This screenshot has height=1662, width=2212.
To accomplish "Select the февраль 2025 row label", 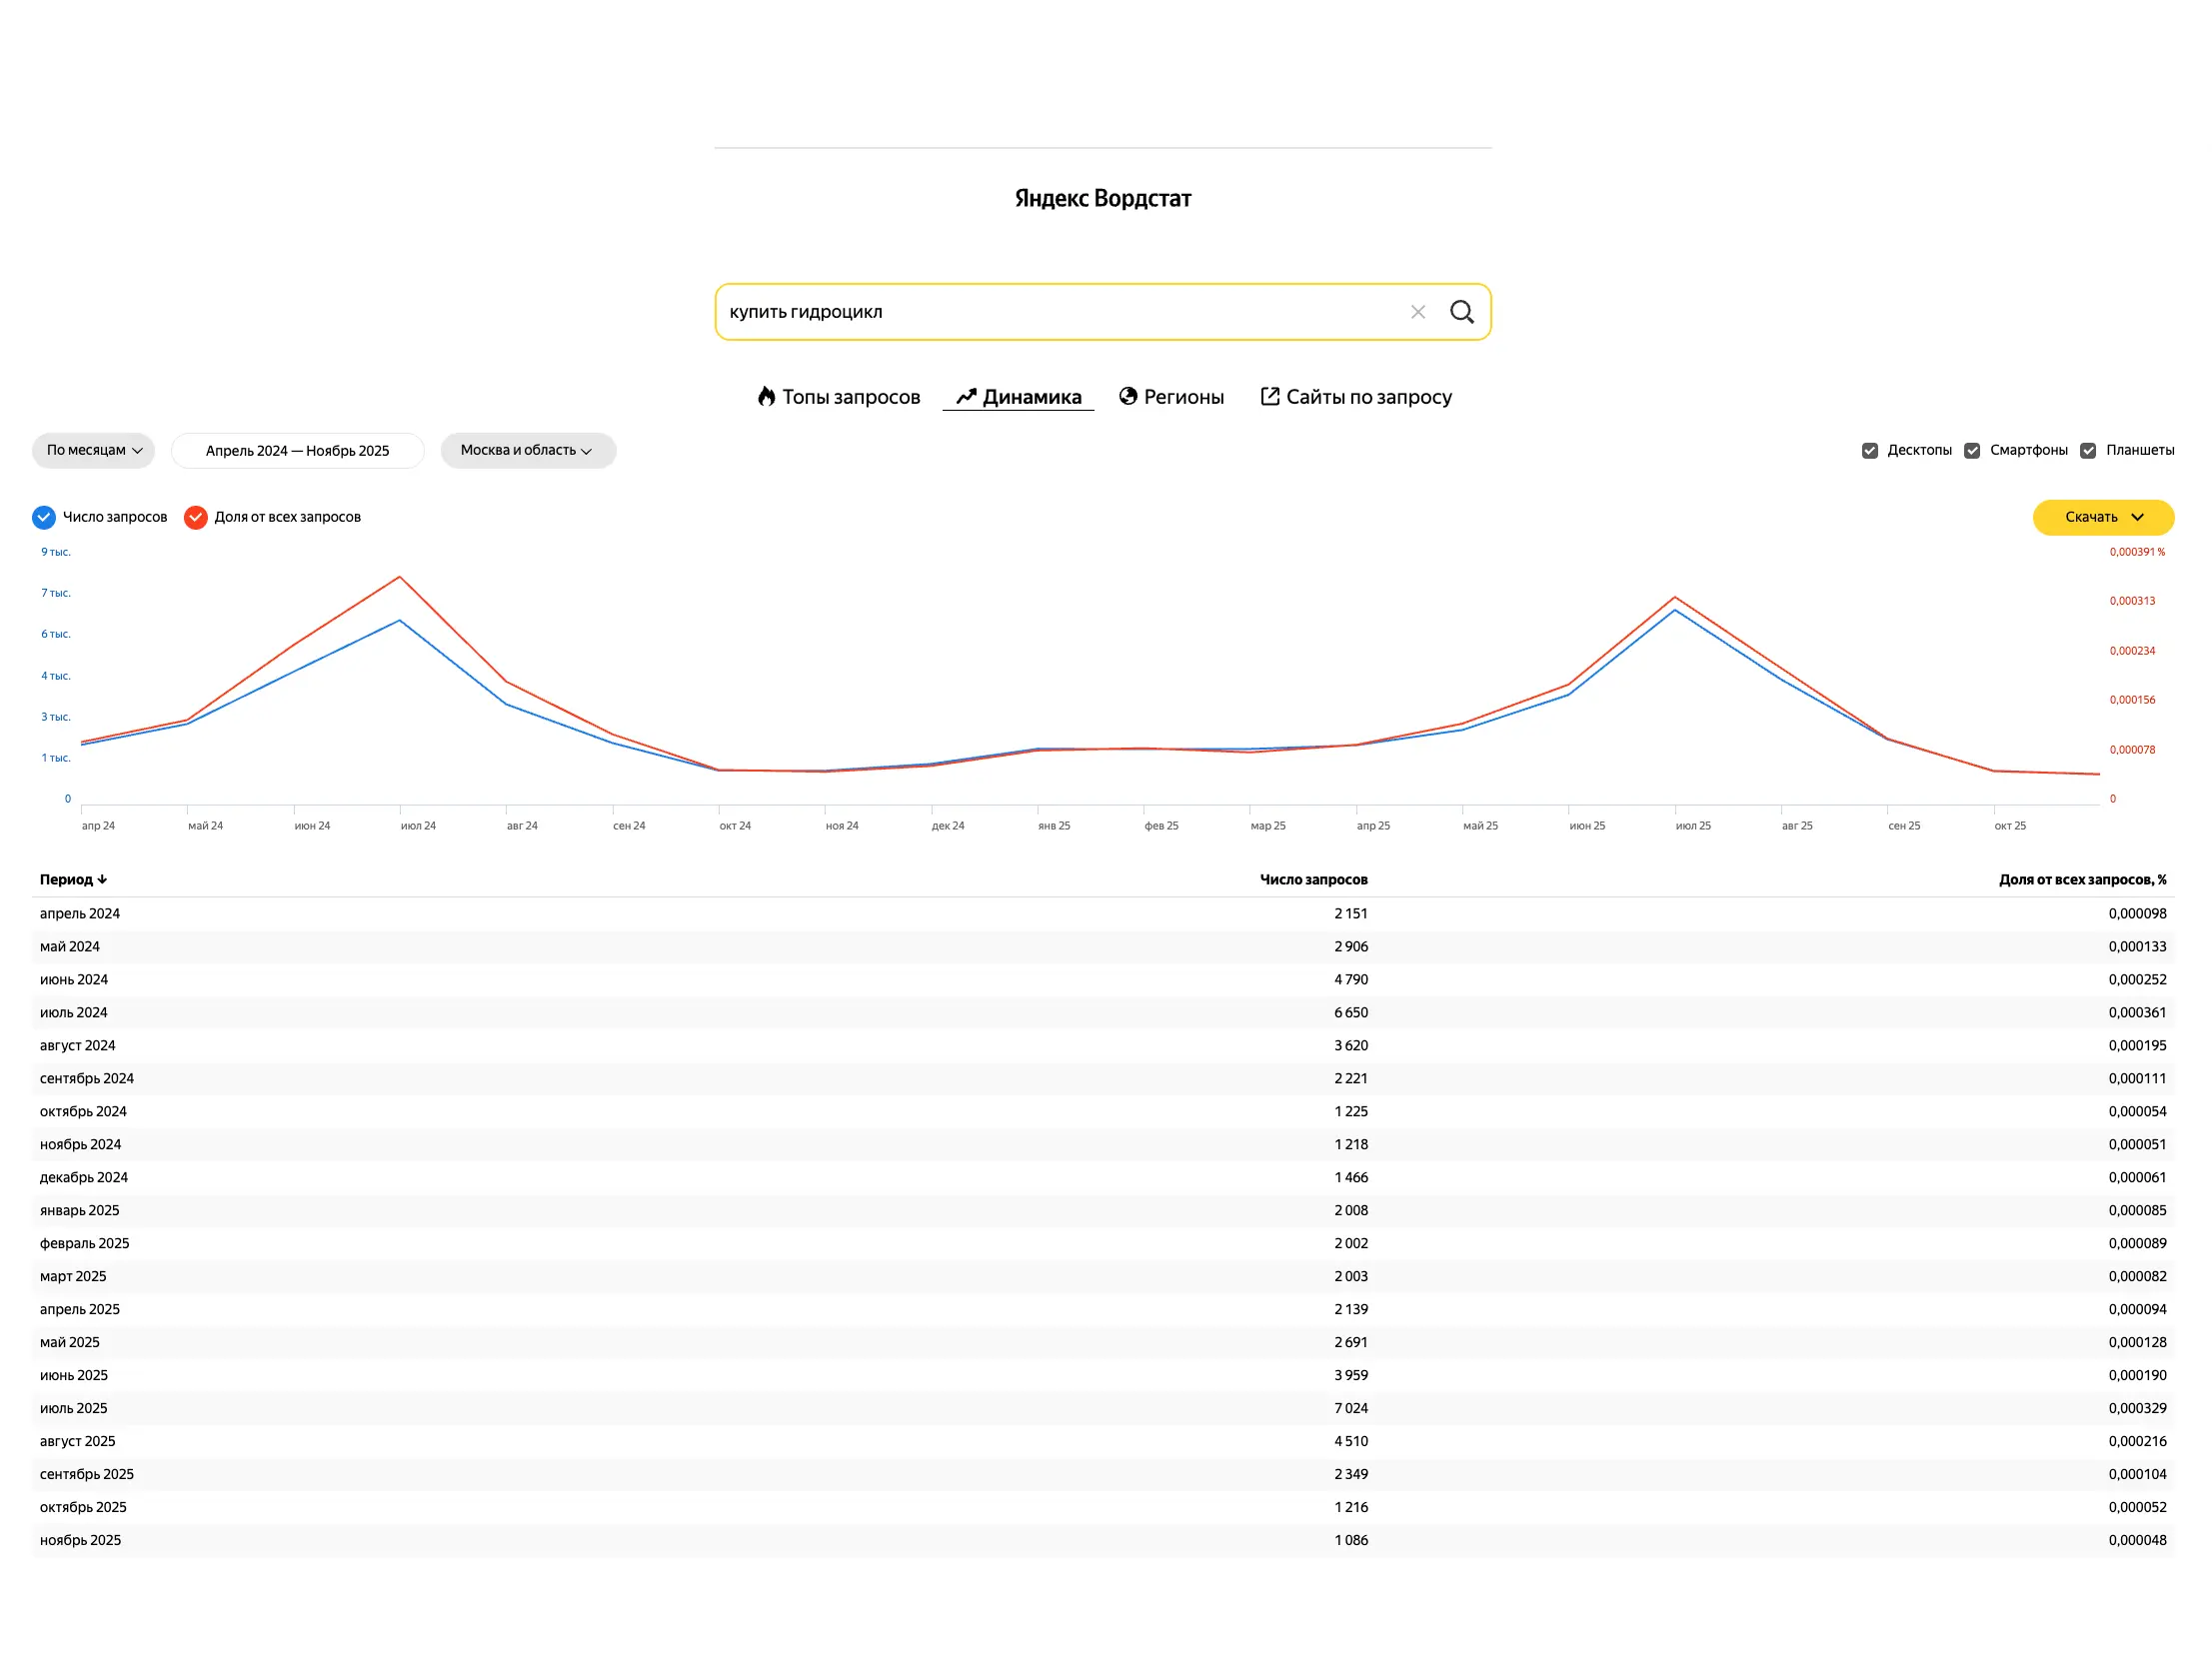I will pos(85,1244).
